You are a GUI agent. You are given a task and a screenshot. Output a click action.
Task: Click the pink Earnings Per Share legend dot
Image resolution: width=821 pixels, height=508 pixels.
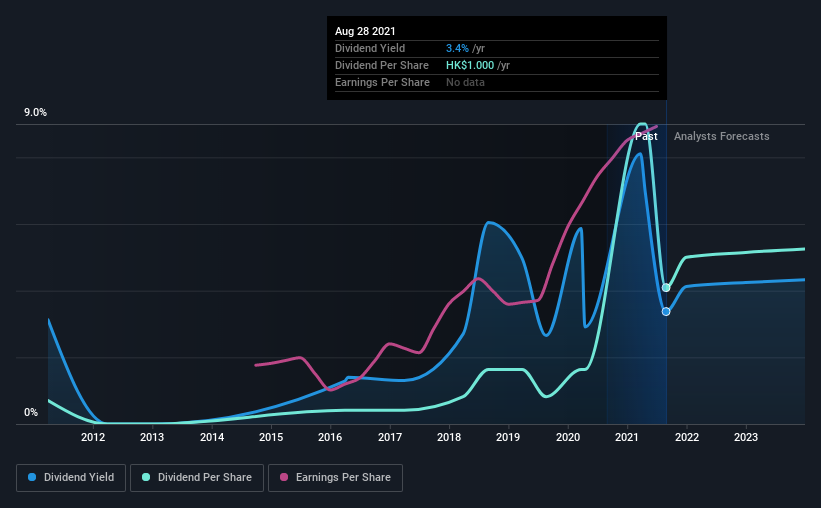coord(284,477)
